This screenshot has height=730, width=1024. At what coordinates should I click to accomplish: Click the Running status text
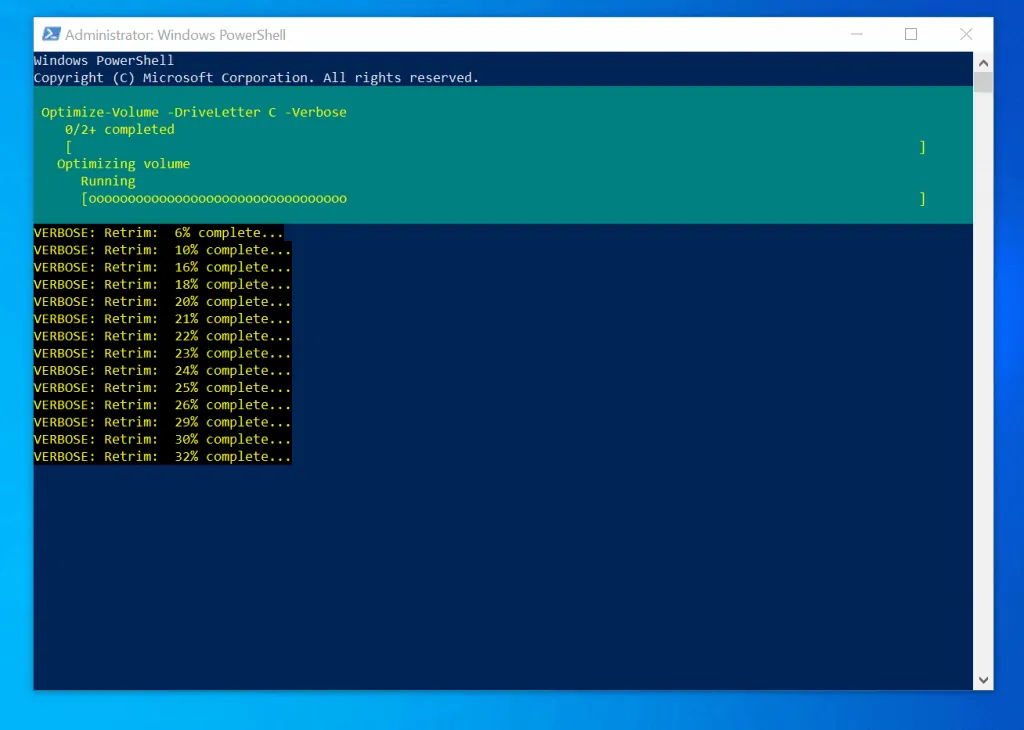click(x=107, y=180)
